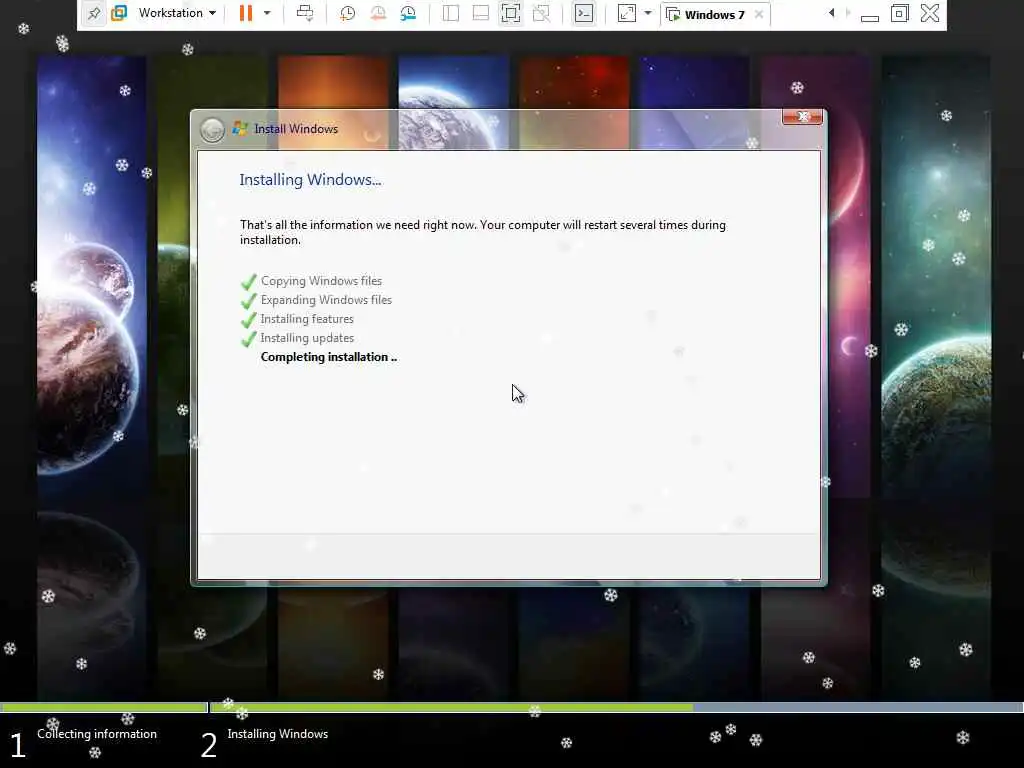
Task: Open the console view icon
Action: tap(584, 13)
